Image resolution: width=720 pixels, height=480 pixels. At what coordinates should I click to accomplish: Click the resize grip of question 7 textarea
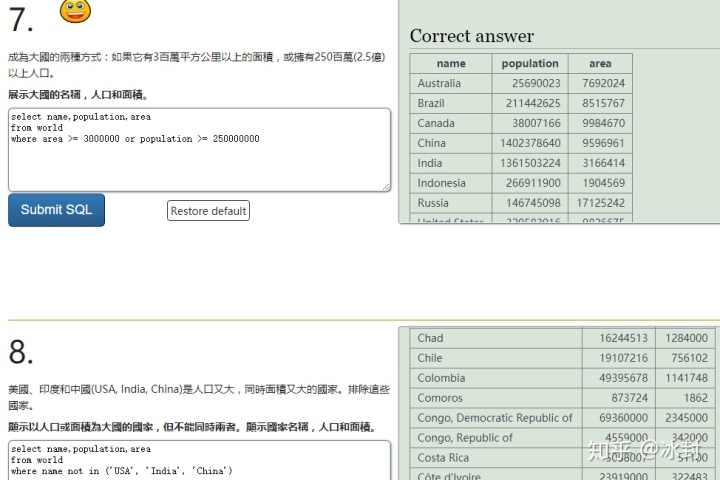(386, 187)
